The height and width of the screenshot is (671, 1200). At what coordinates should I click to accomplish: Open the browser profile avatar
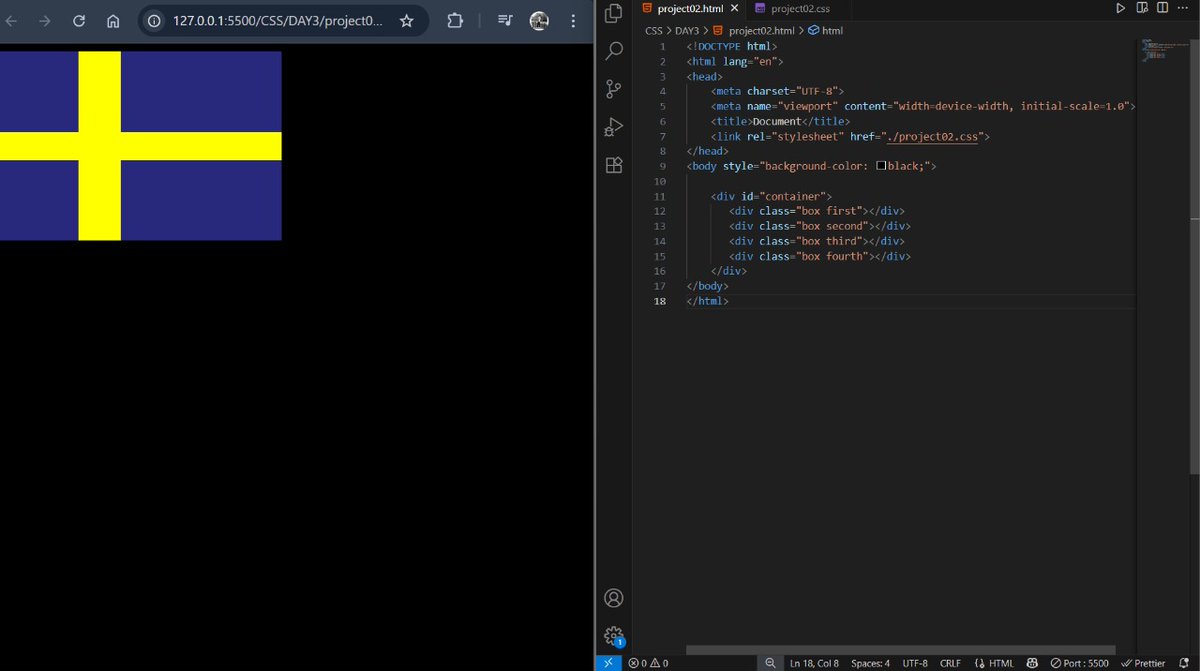click(x=539, y=21)
